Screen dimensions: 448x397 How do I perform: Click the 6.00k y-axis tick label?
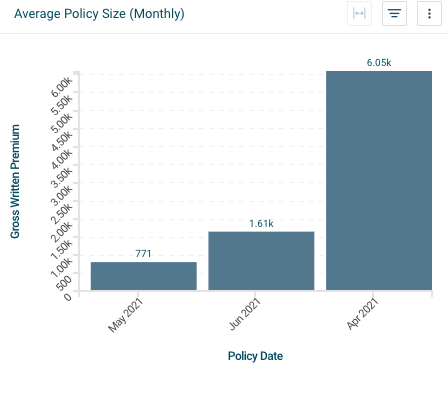click(x=61, y=87)
